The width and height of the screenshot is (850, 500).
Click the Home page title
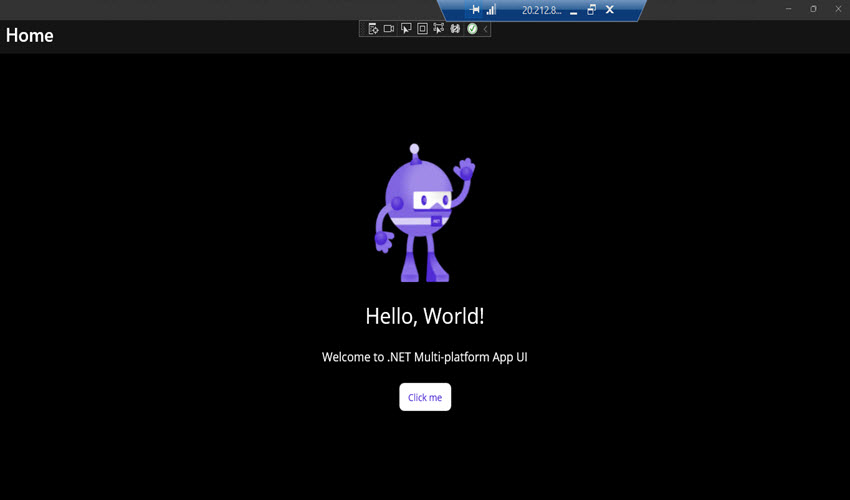pyautogui.click(x=30, y=36)
